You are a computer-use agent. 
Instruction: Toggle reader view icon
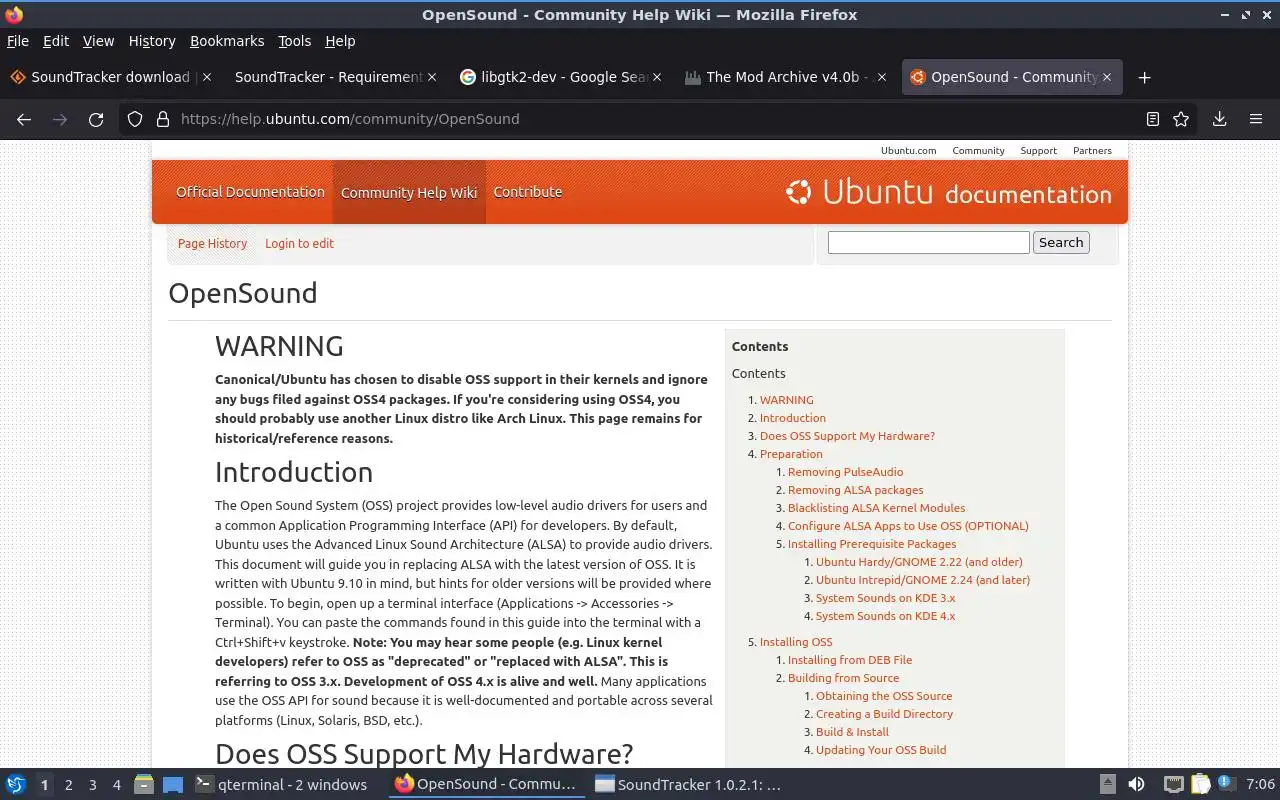point(1153,119)
